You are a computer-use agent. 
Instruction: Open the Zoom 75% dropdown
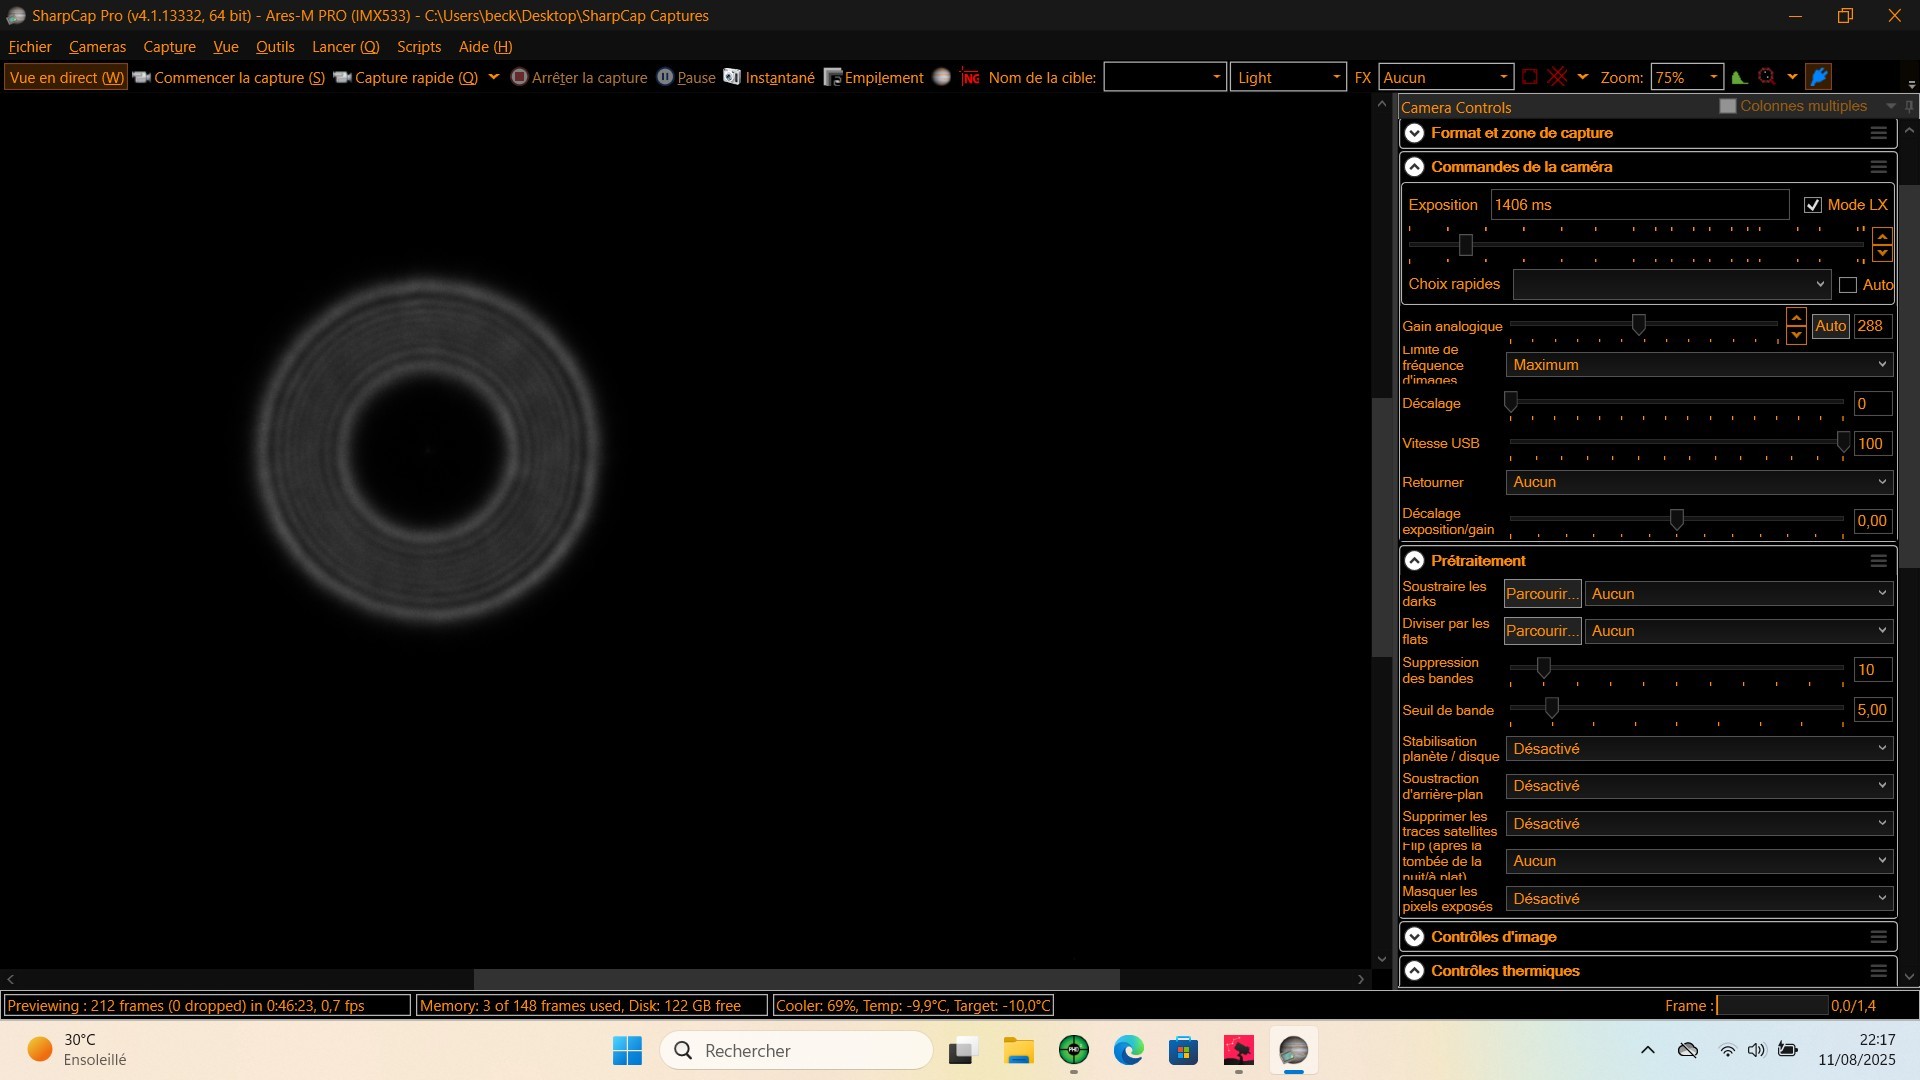(1686, 77)
